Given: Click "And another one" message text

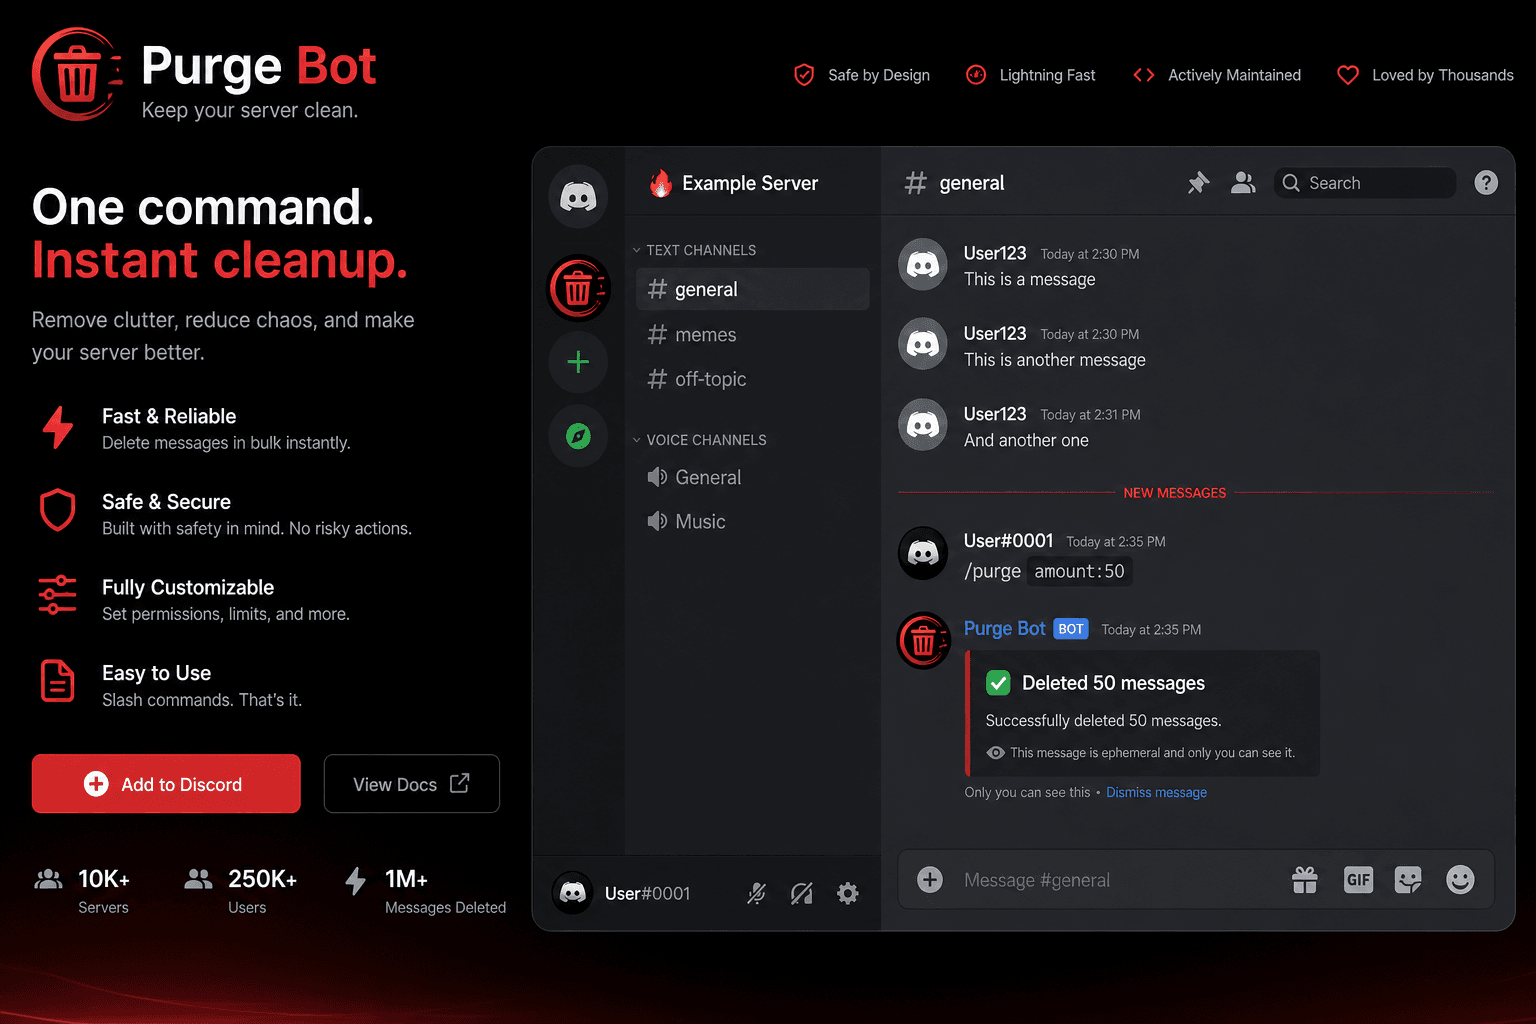Looking at the screenshot, I should (x=1026, y=440).
